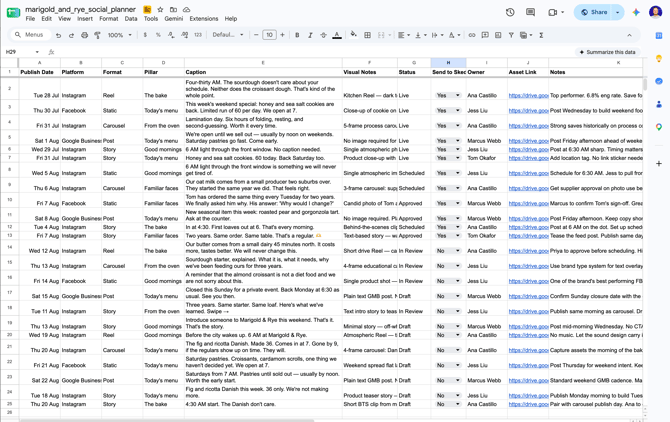Open Keep in the side panel
This screenshot has height=422, width=670.
point(659,59)
